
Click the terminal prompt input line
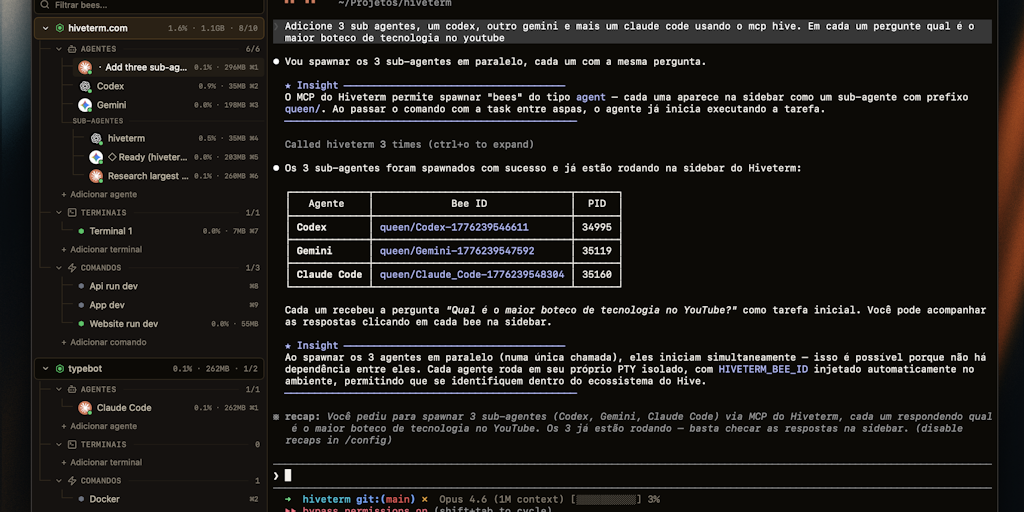pos(632,475)
